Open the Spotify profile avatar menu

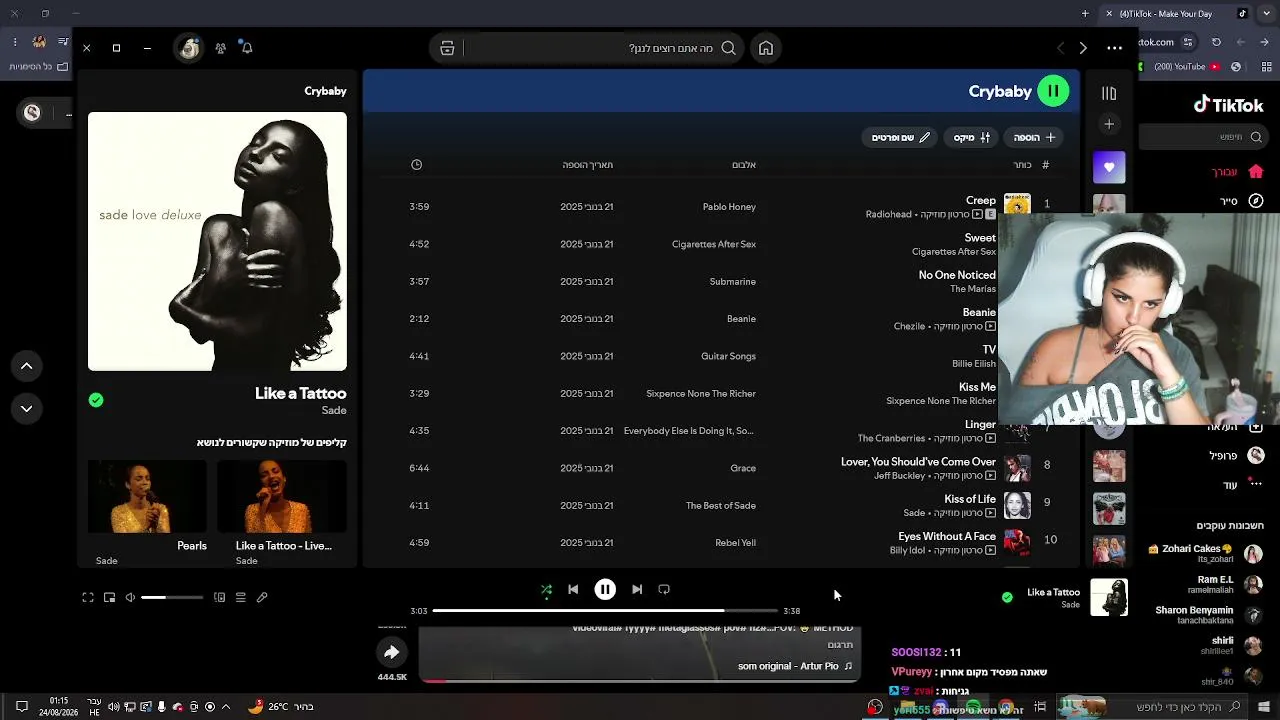(x=189, y=48)
